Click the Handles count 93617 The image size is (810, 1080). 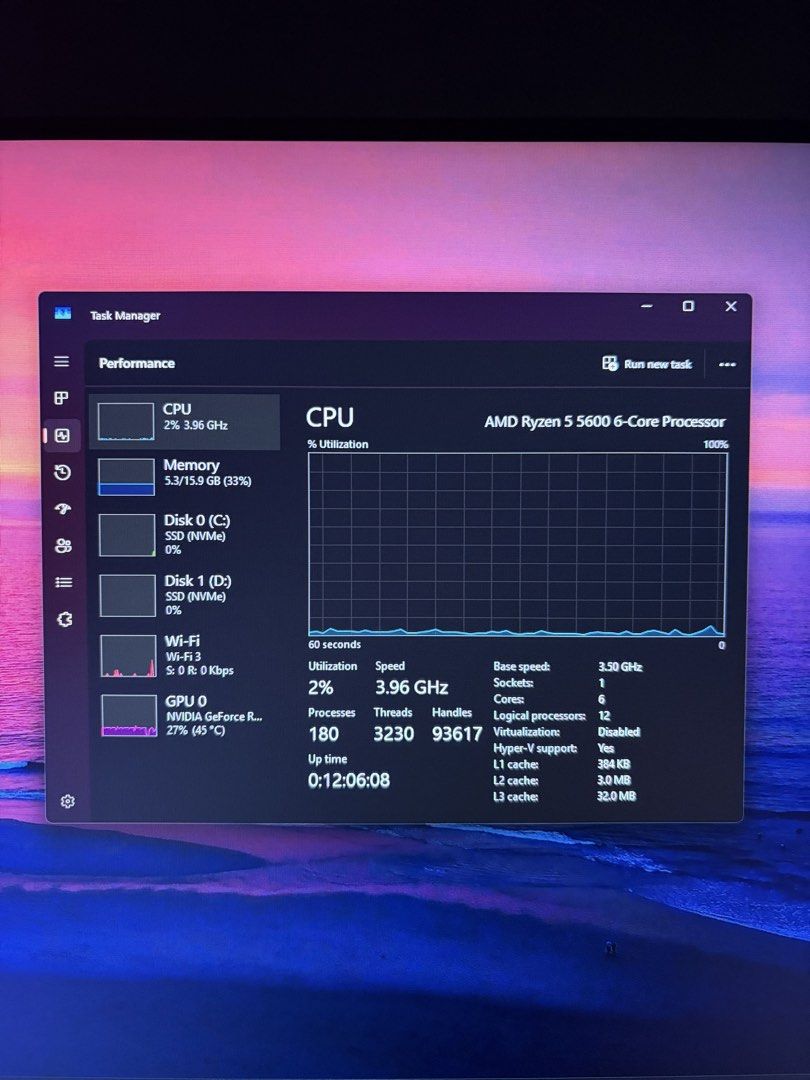coord(457,734)
